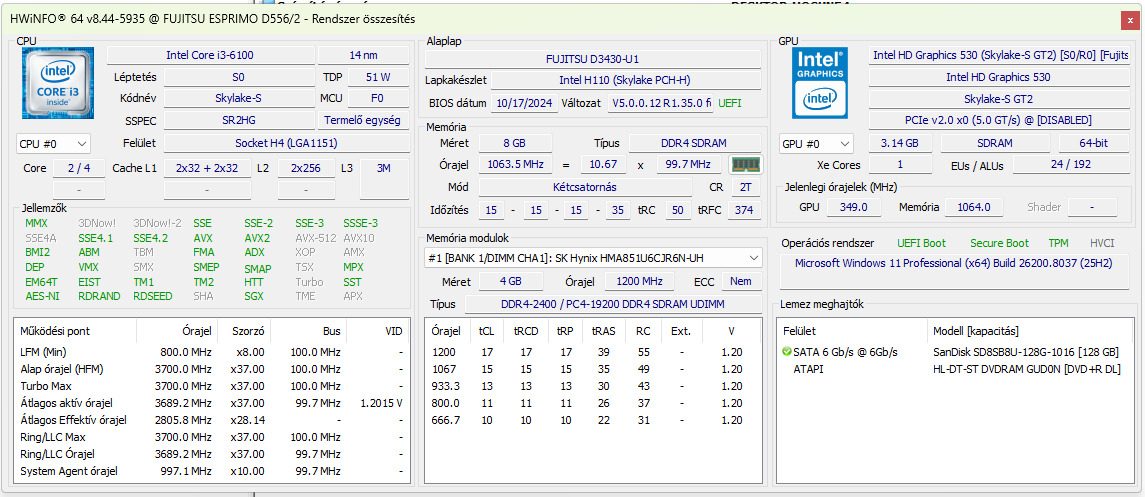Click the tRFC value 374

[x=744, y=210]
